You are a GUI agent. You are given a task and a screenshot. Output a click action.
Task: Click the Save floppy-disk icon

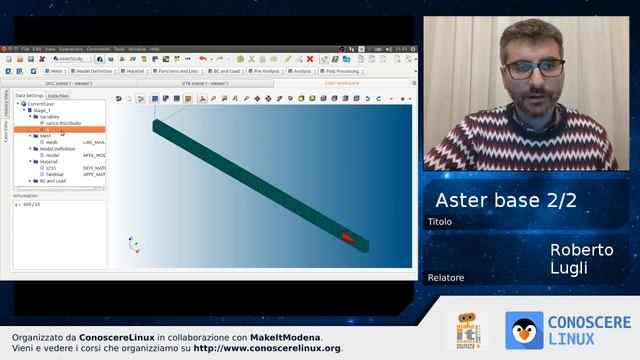tap(31, 59)
